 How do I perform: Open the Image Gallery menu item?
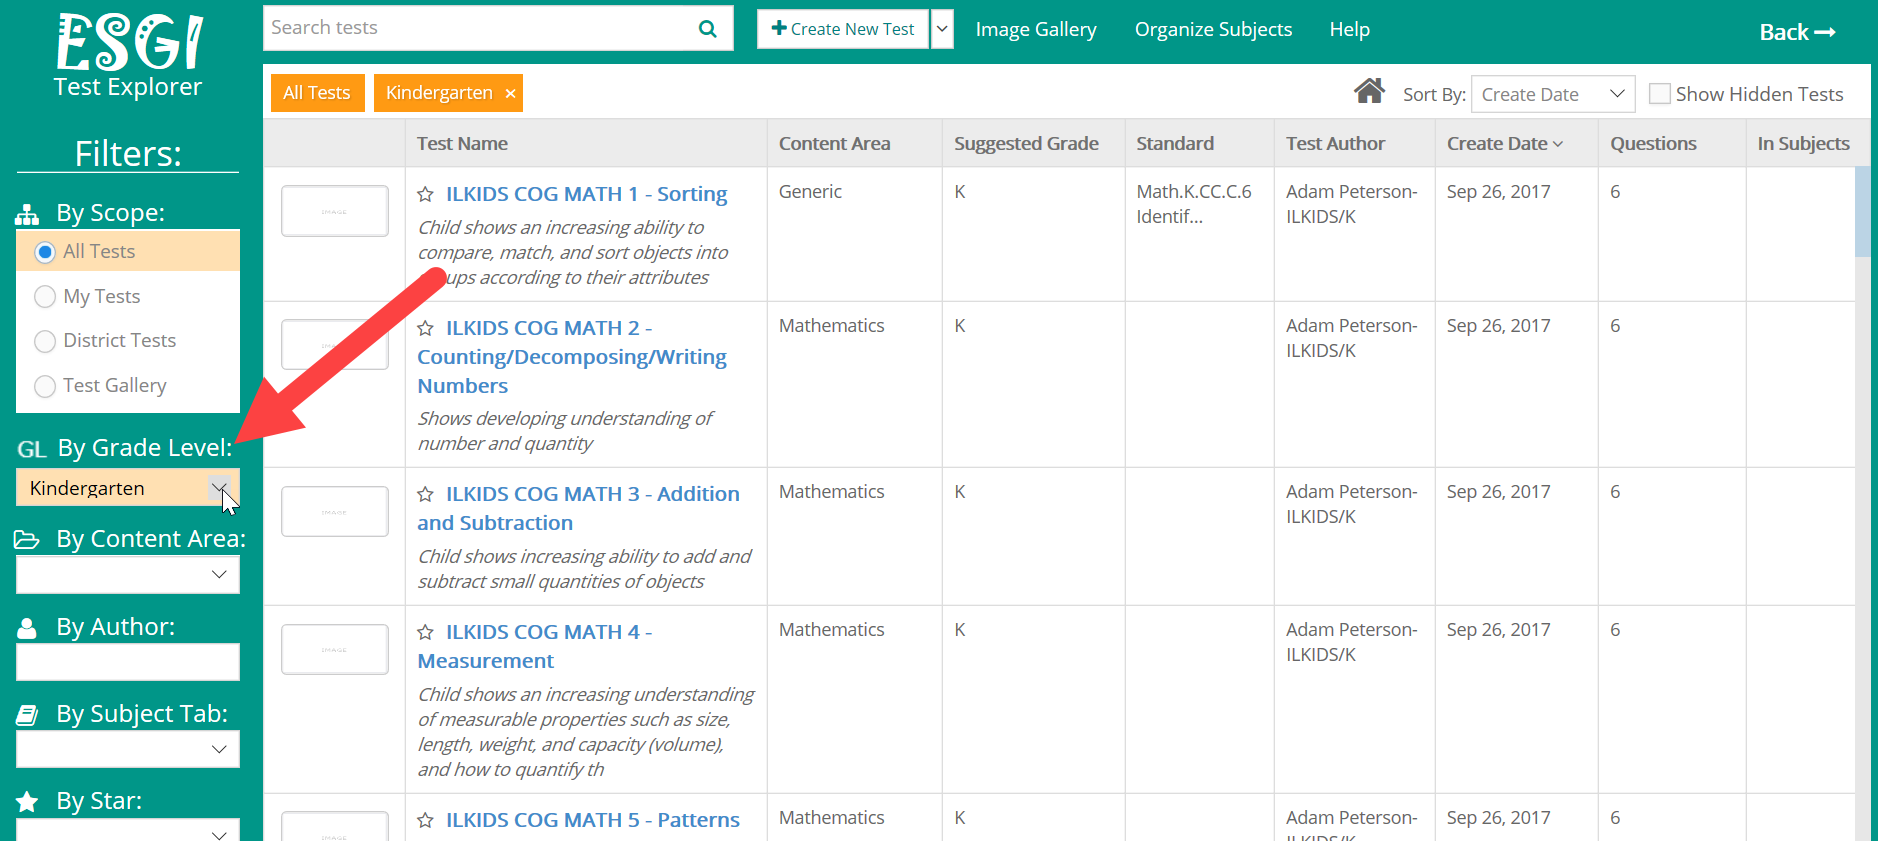[x=1036, y=30]
